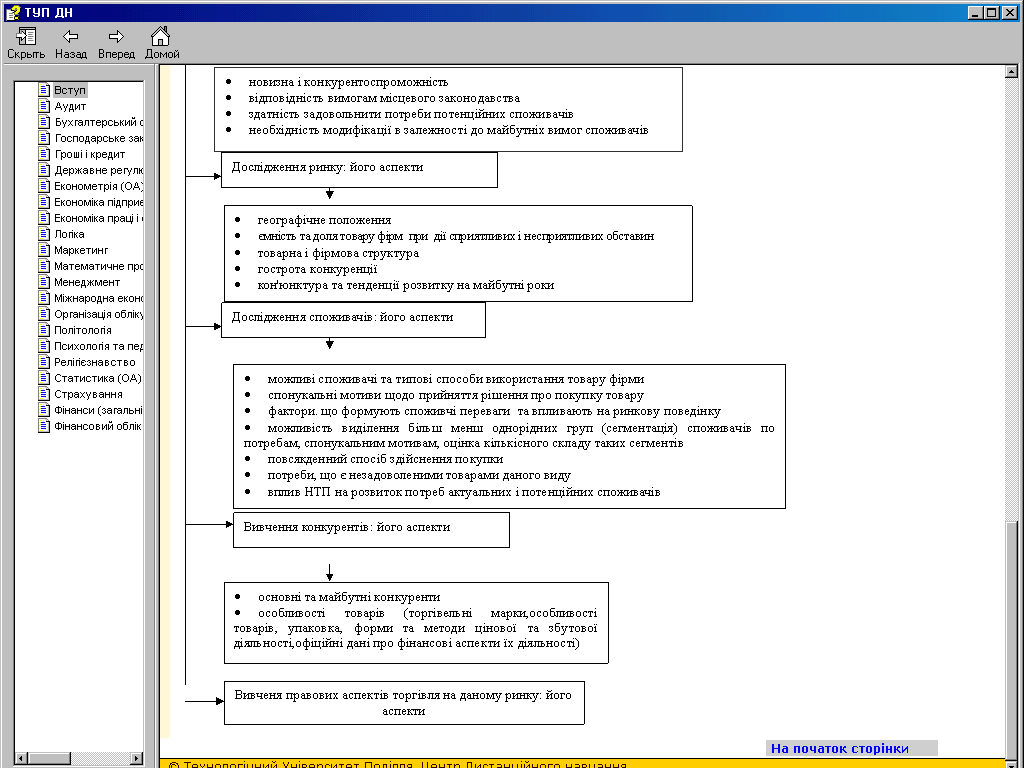The width and height of the screenshot is (1024, 768).
Task: Go back with the Назад arrow
Action: click(71, 37)
